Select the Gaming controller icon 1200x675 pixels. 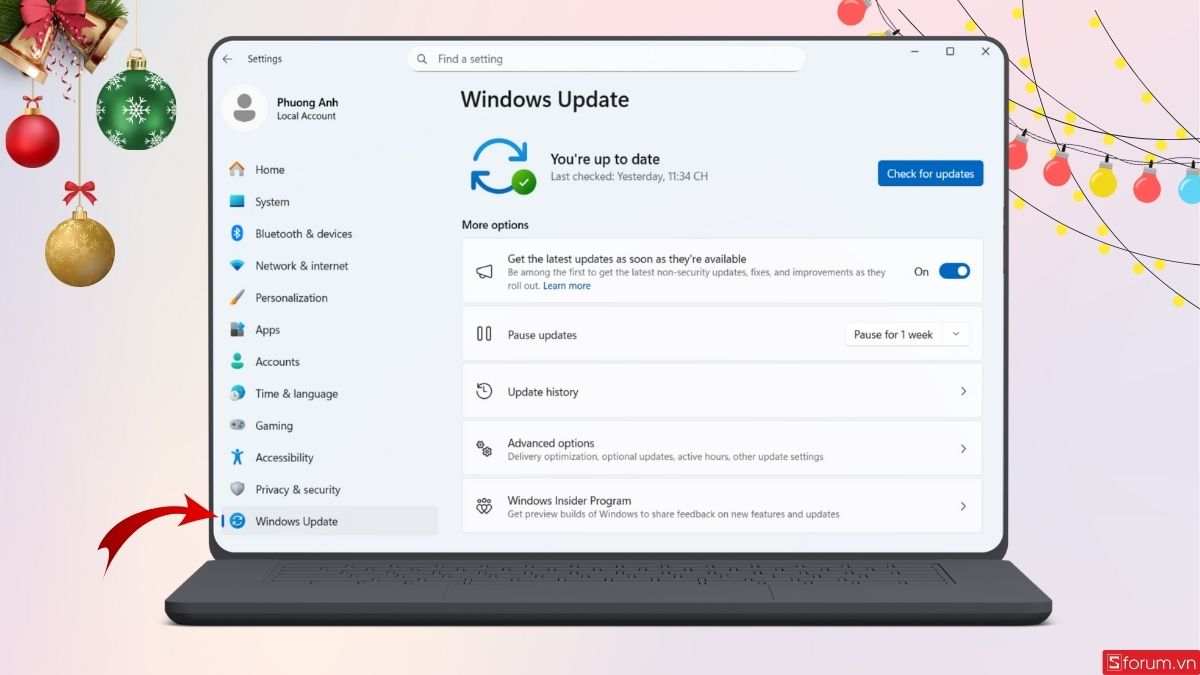pos(239,425)
